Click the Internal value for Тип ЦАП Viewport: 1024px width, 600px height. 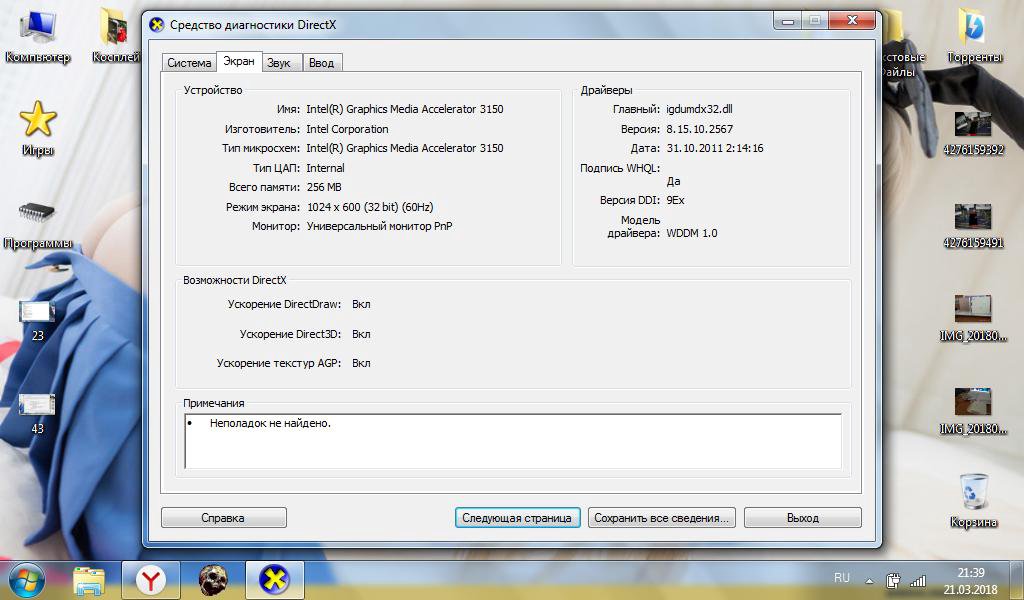(325, 168)
